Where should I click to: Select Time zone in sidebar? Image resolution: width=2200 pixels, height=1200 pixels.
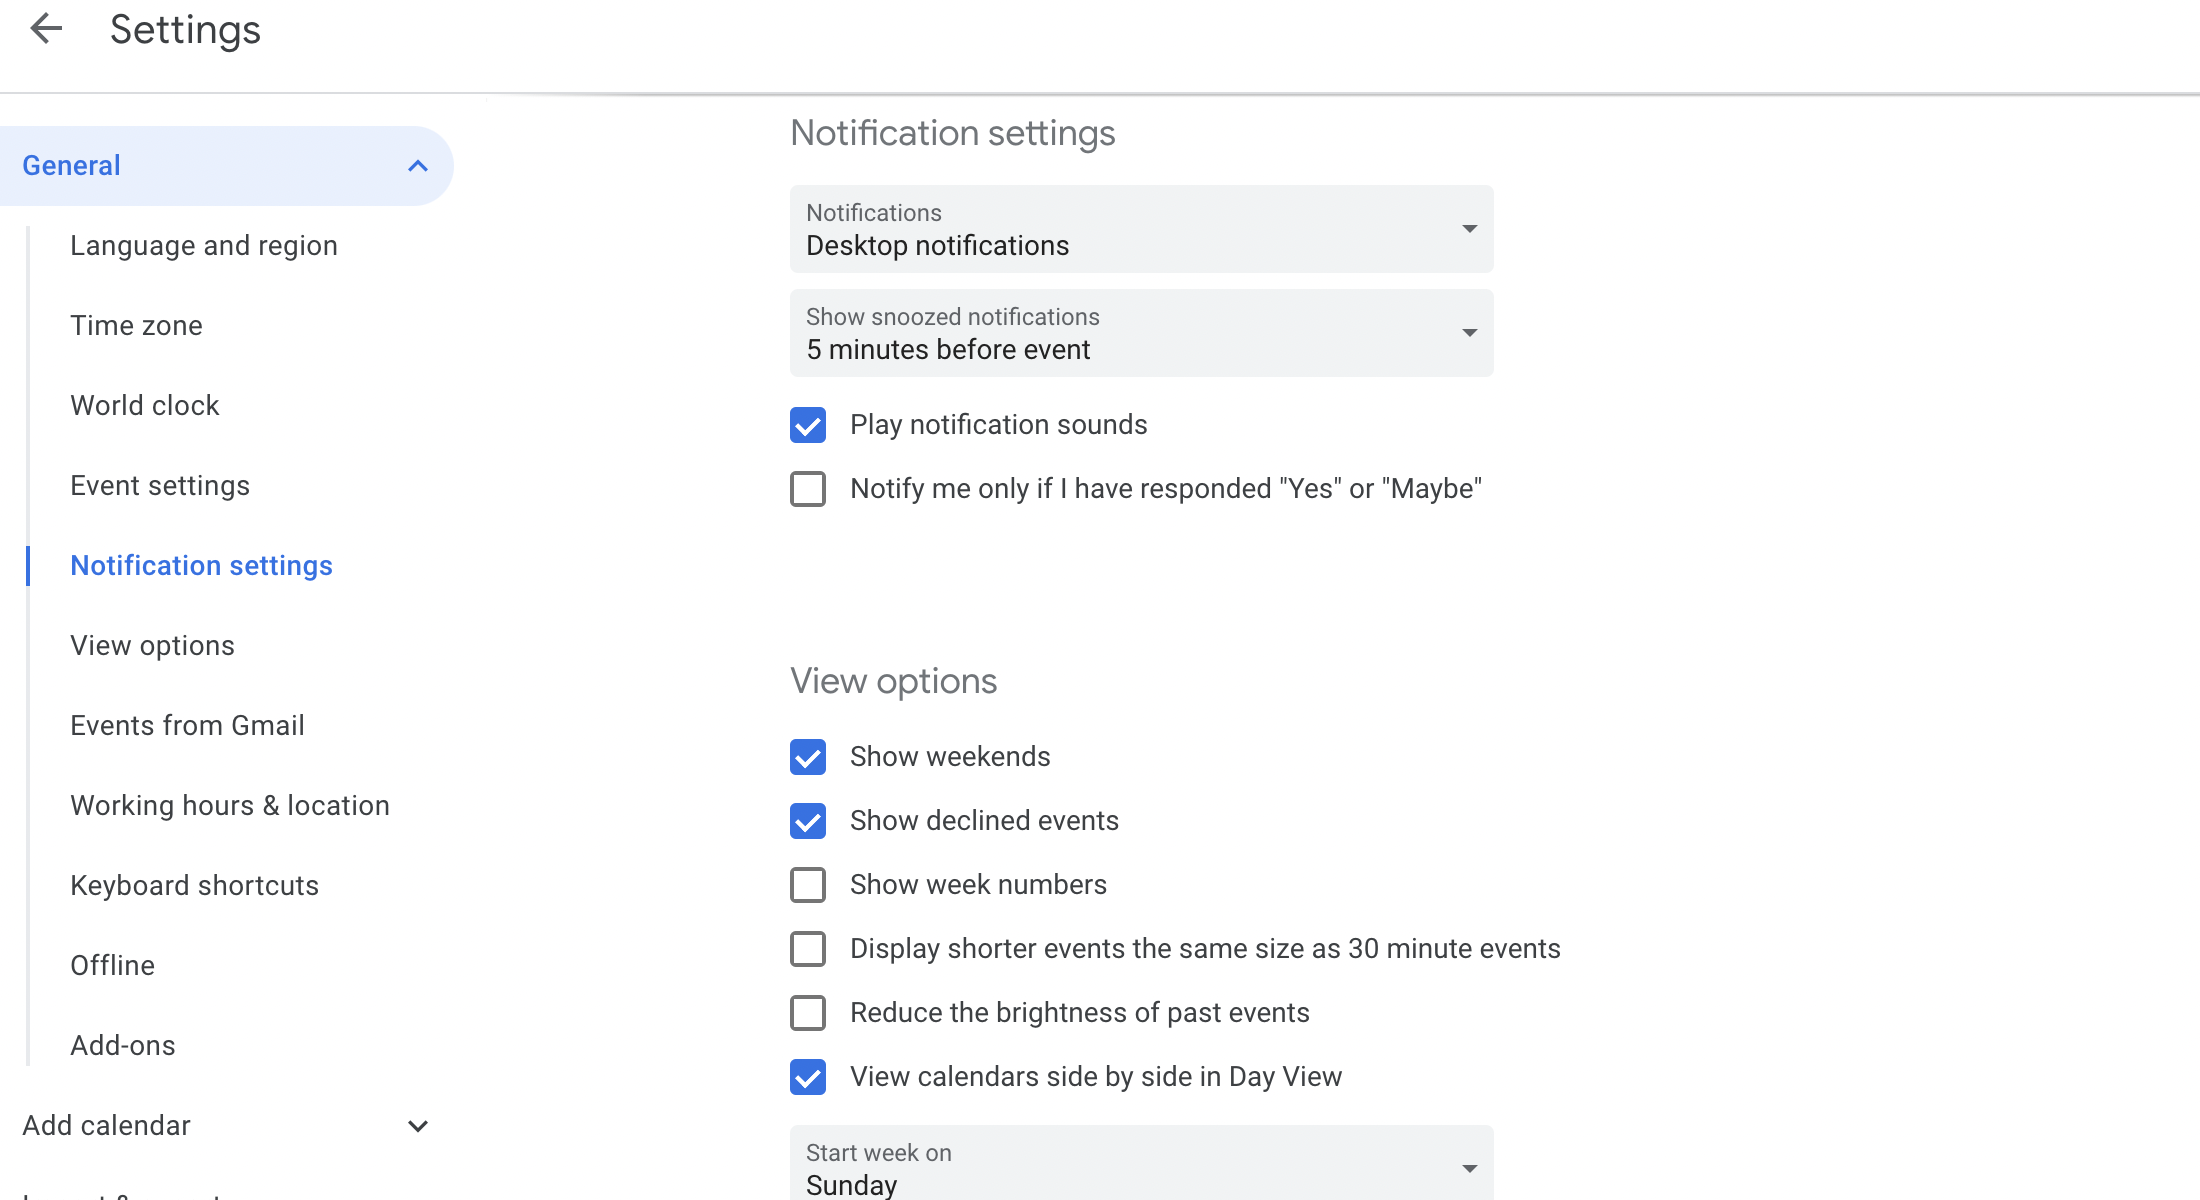pyautogui.click(x=136, y=326)
